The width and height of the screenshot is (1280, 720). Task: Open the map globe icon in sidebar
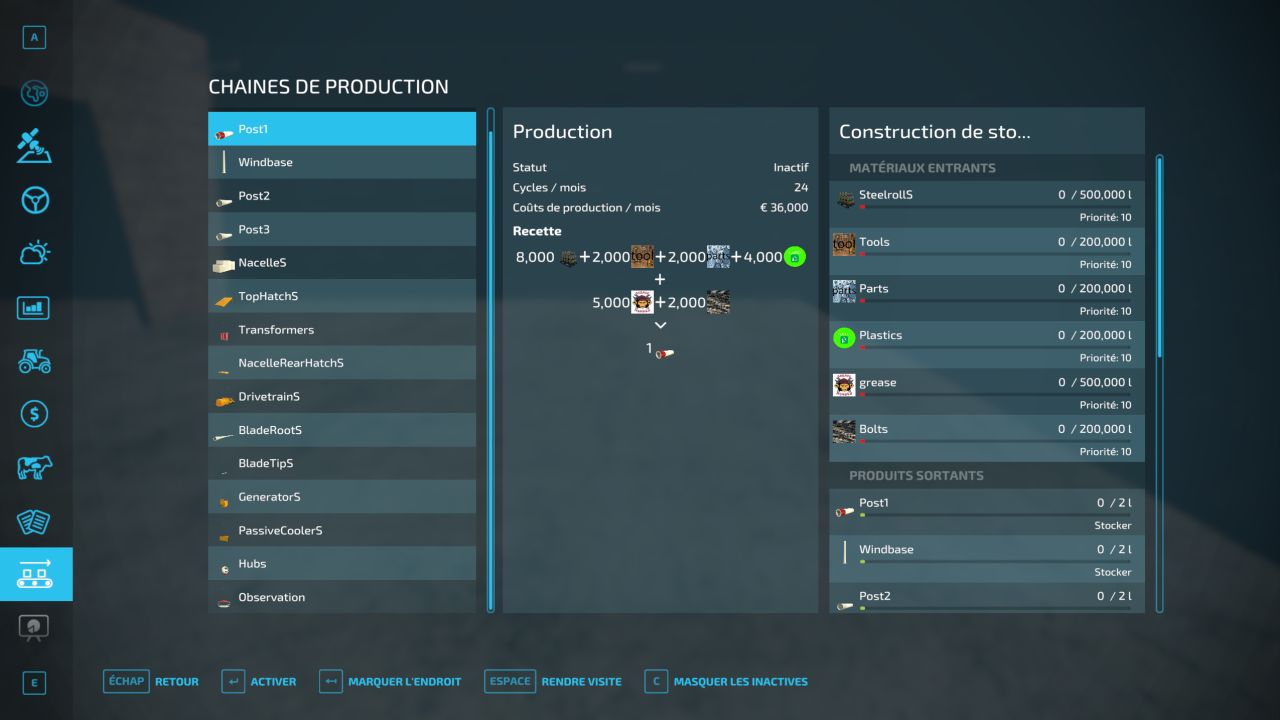(34, 93)
